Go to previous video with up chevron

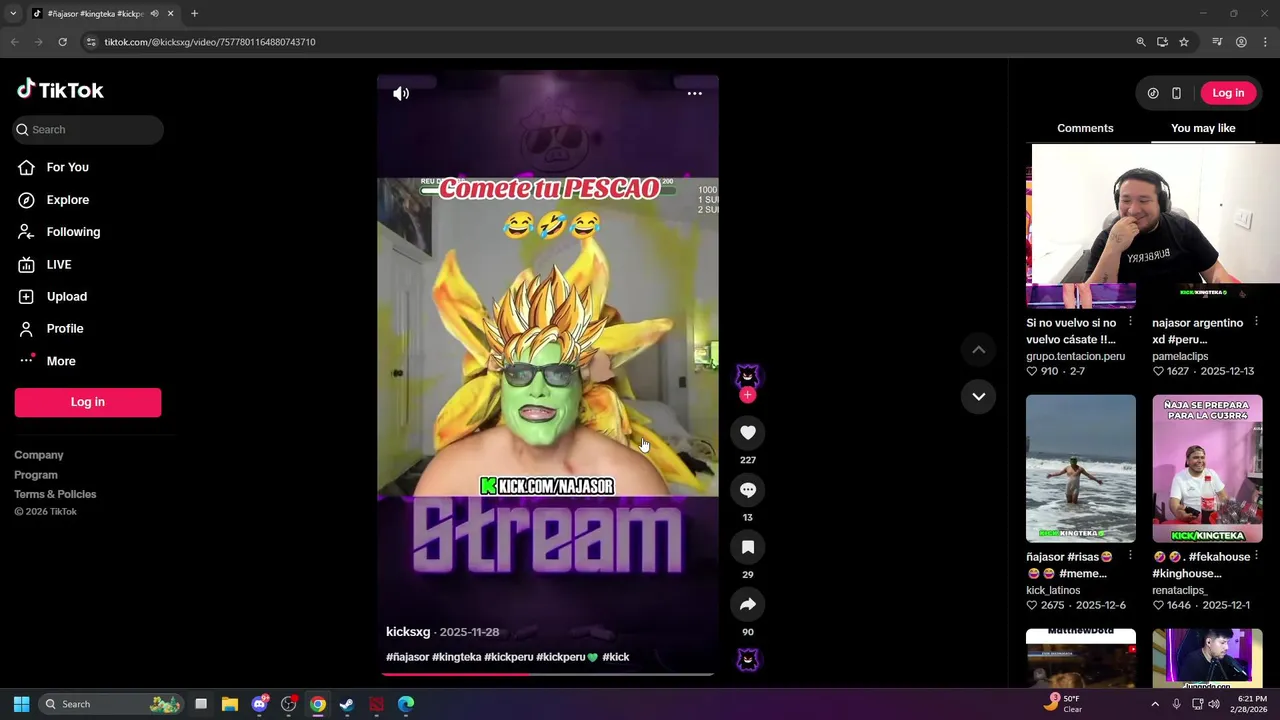(979, 349)
